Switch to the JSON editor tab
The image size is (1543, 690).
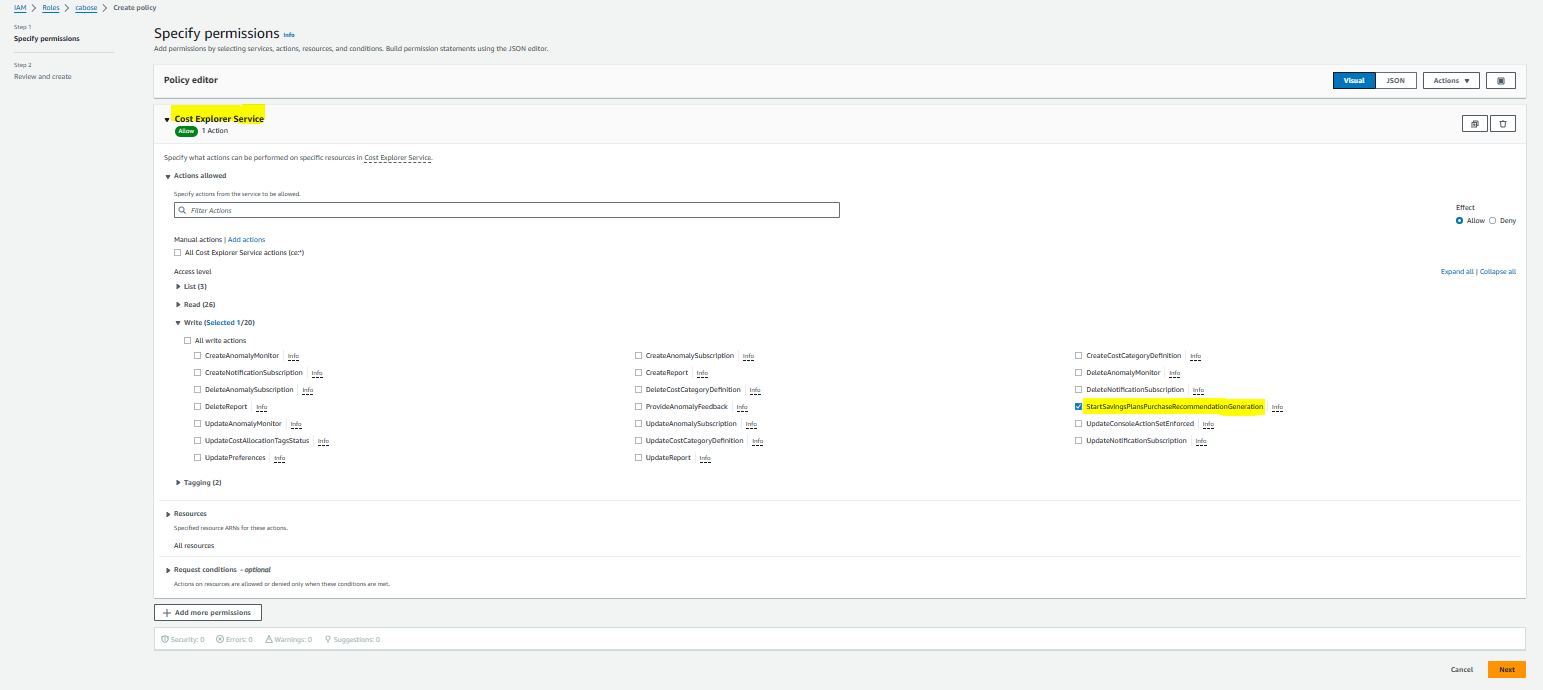[x=1395, y=81]
